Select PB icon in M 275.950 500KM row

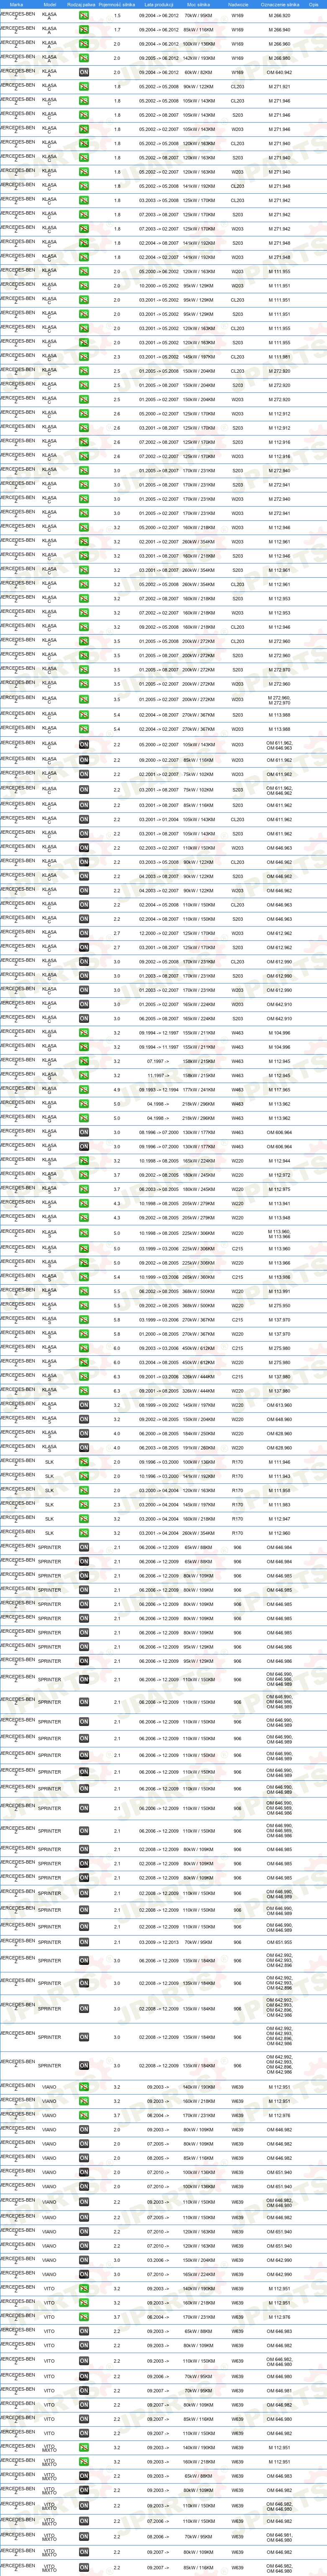click(x=84, y=1305)
